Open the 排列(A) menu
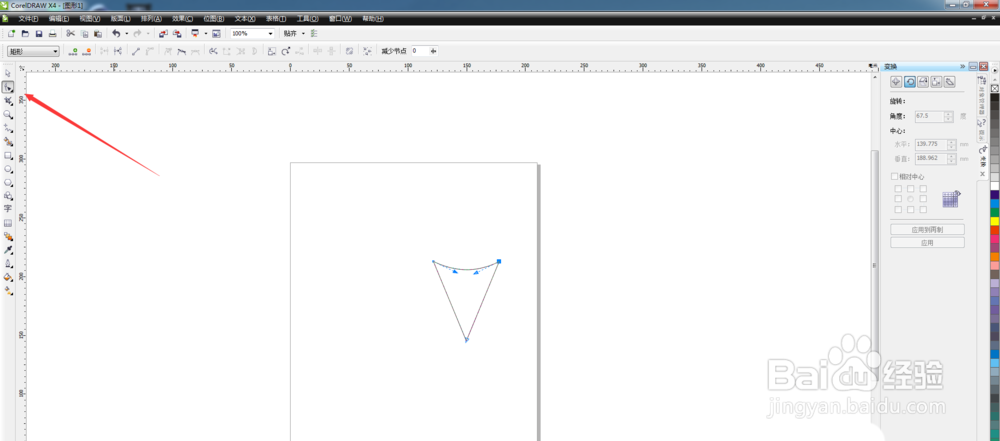The height and width of the screenshot is (441, 1000). click(x=151, y=19)
